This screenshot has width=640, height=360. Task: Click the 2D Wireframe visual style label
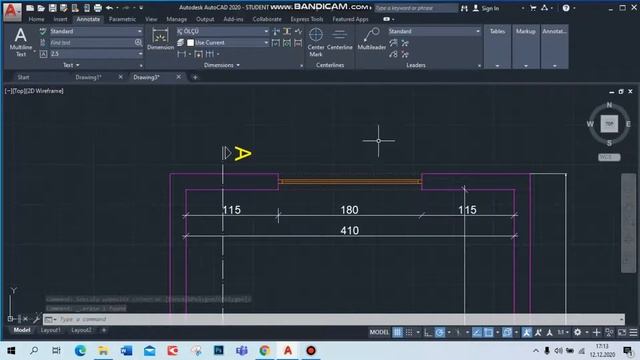[x=45, y=91]
